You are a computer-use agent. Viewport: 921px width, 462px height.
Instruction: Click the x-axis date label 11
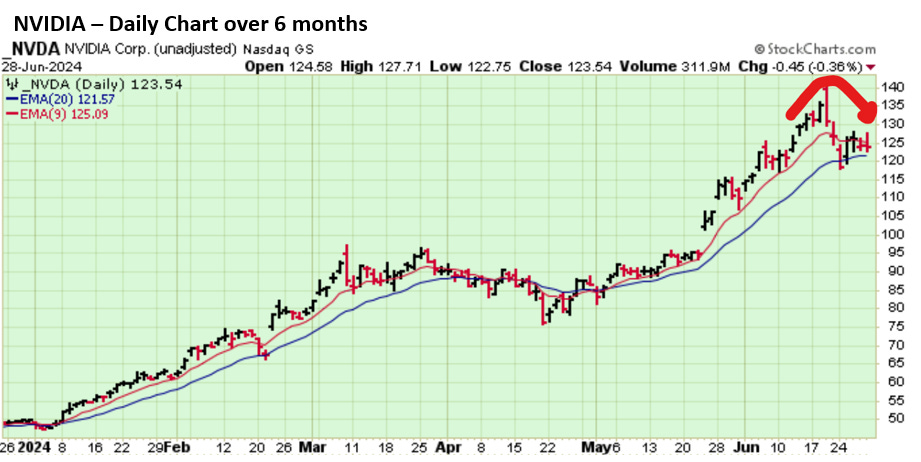click(351, 447)
